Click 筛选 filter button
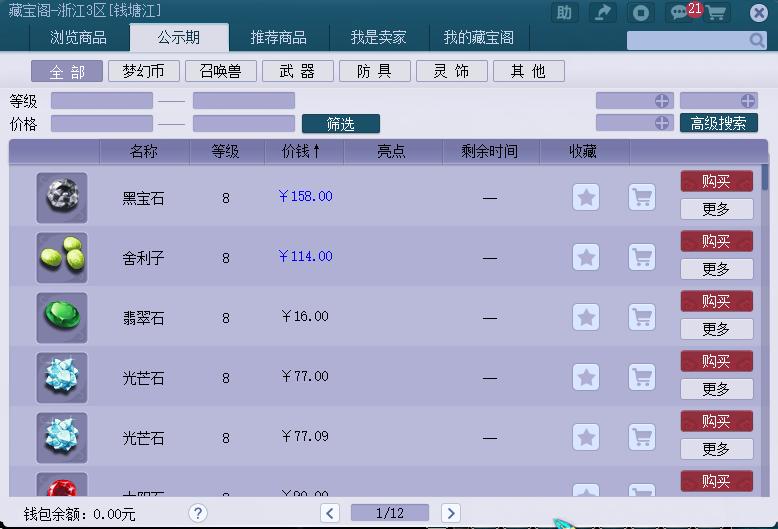This screenshot has height=529, width=778. tap(341, 124)
